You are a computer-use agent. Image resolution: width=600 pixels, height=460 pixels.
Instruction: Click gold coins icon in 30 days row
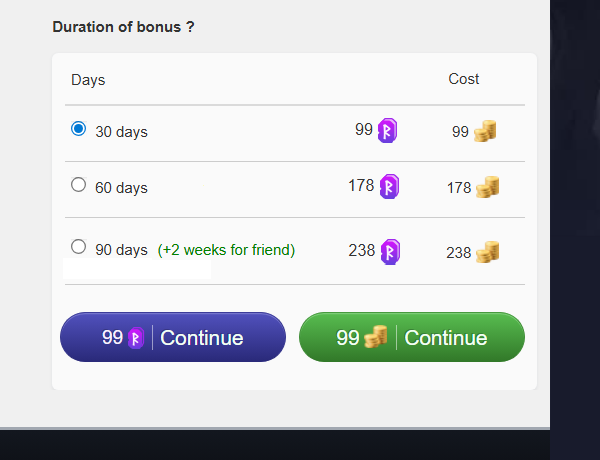(485, 131)
